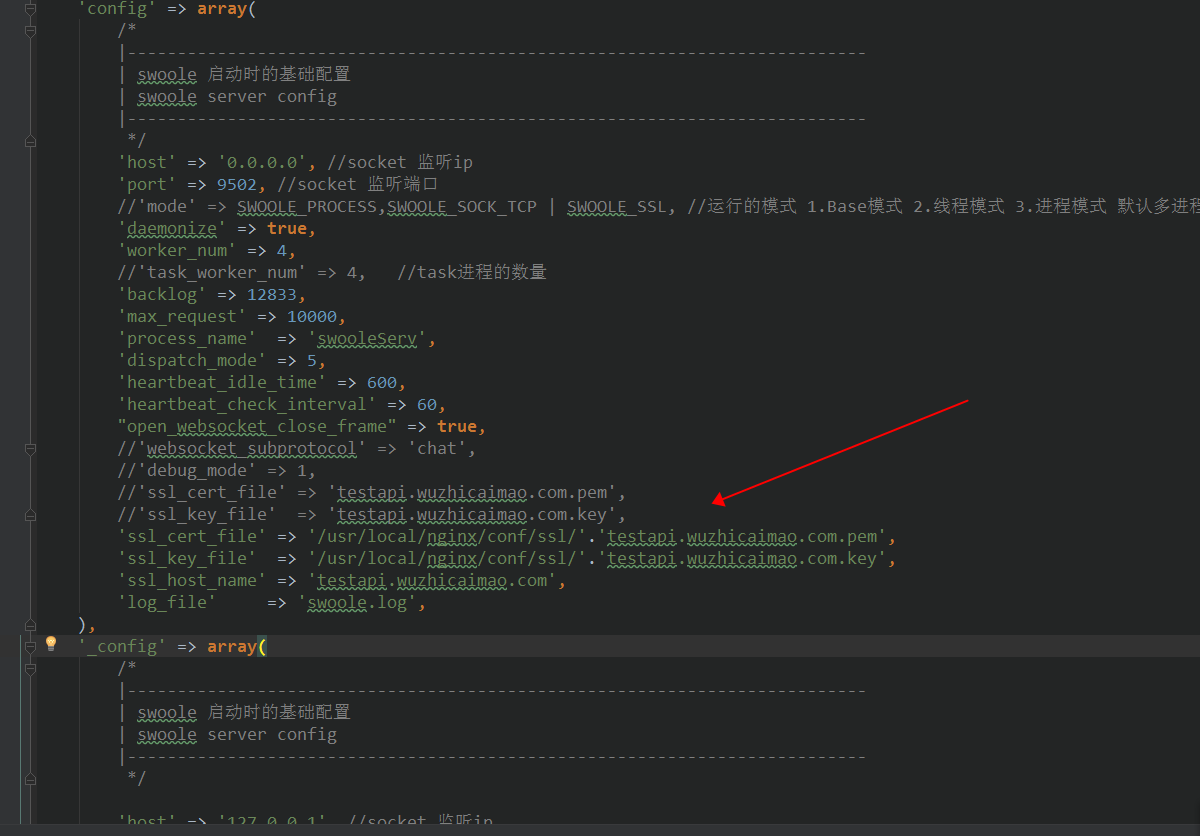Click the commented 'task_worker_num' key
The width and height of the screenshot is (1200, 836).
(222, 272)
